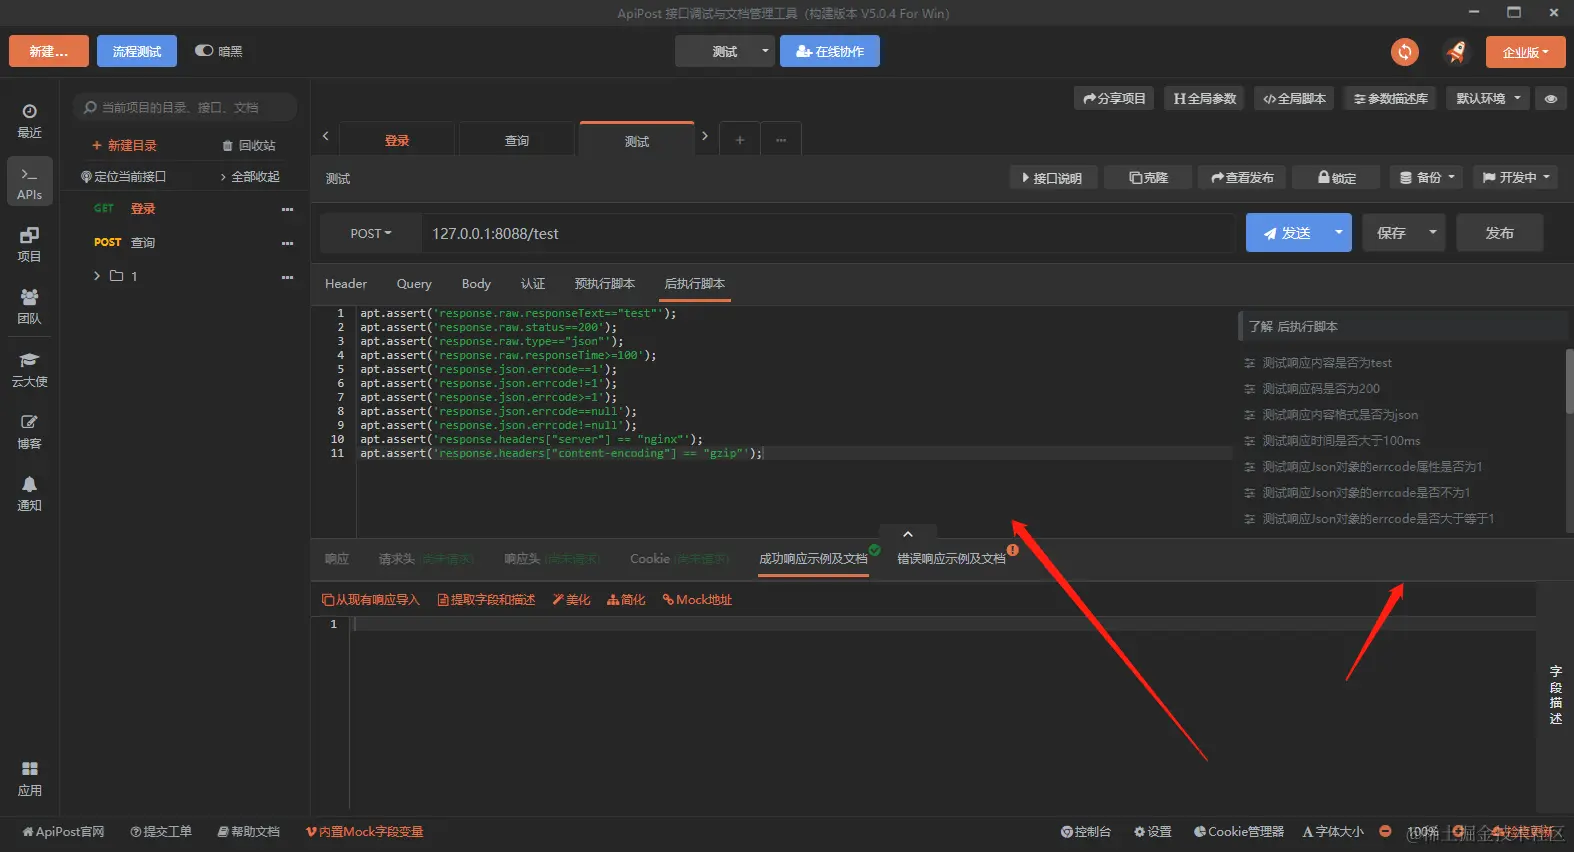Open the 测试 project selector dropdown

point(725,52)
